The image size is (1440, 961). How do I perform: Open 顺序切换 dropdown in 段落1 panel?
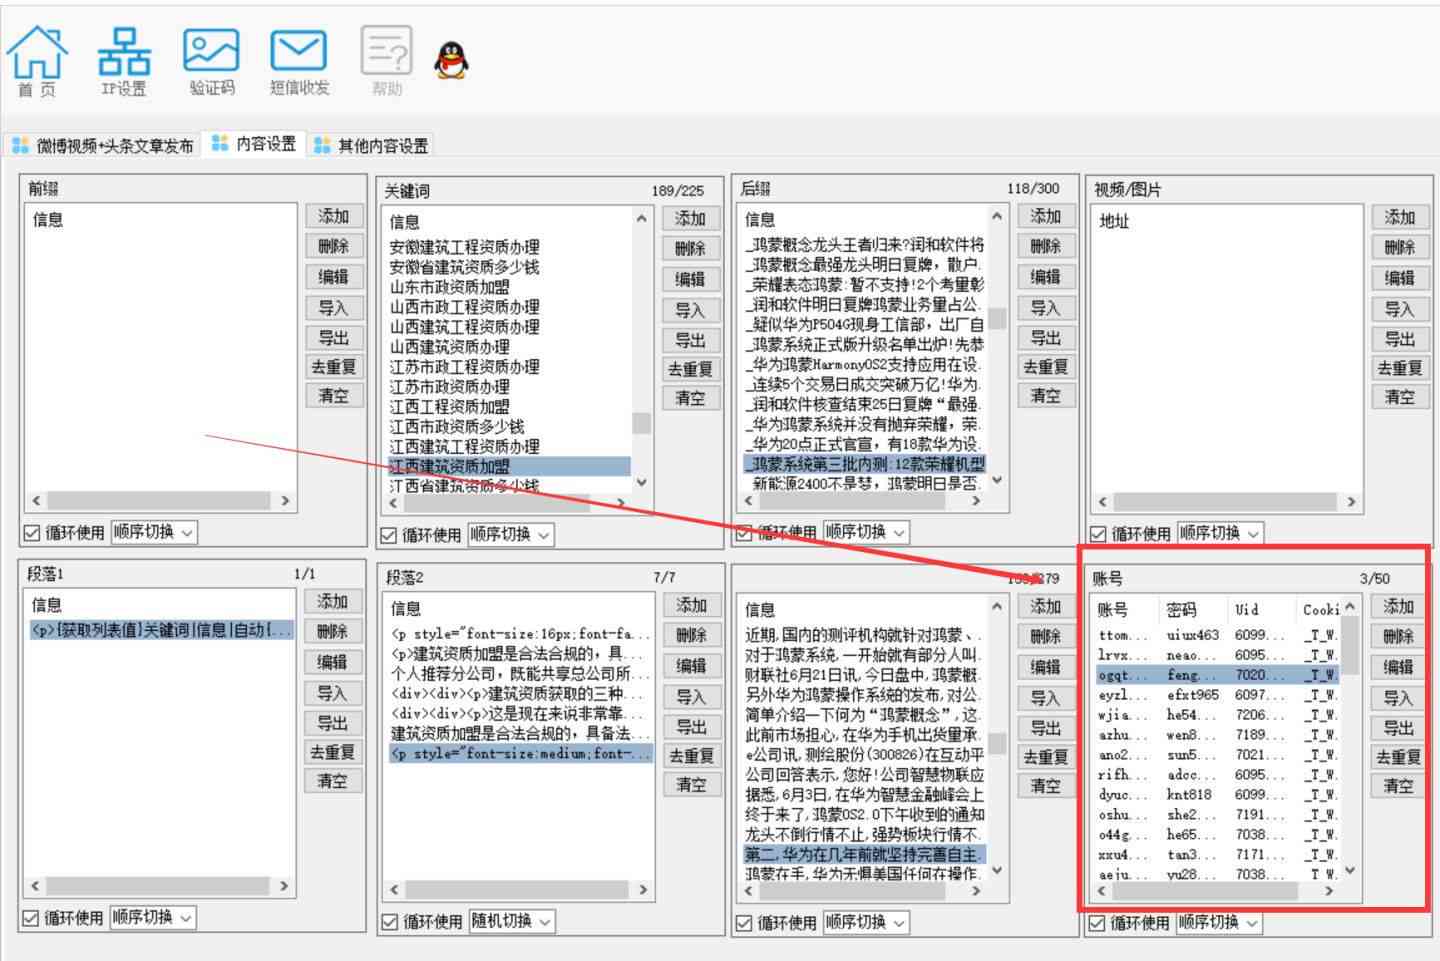(153, 918)
